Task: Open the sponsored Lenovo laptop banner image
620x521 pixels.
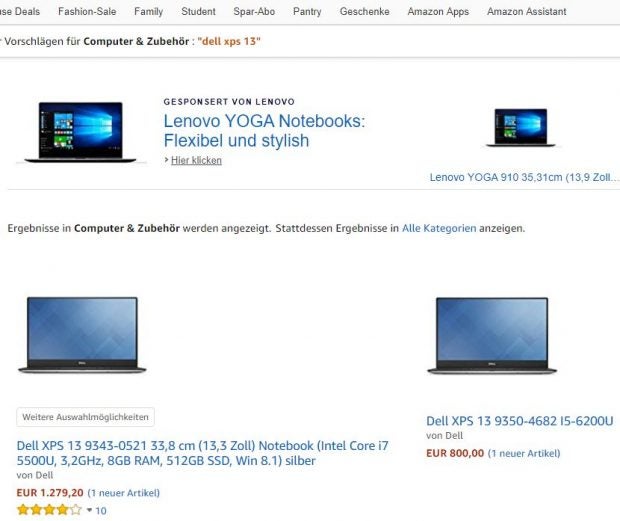Action: 81,132
